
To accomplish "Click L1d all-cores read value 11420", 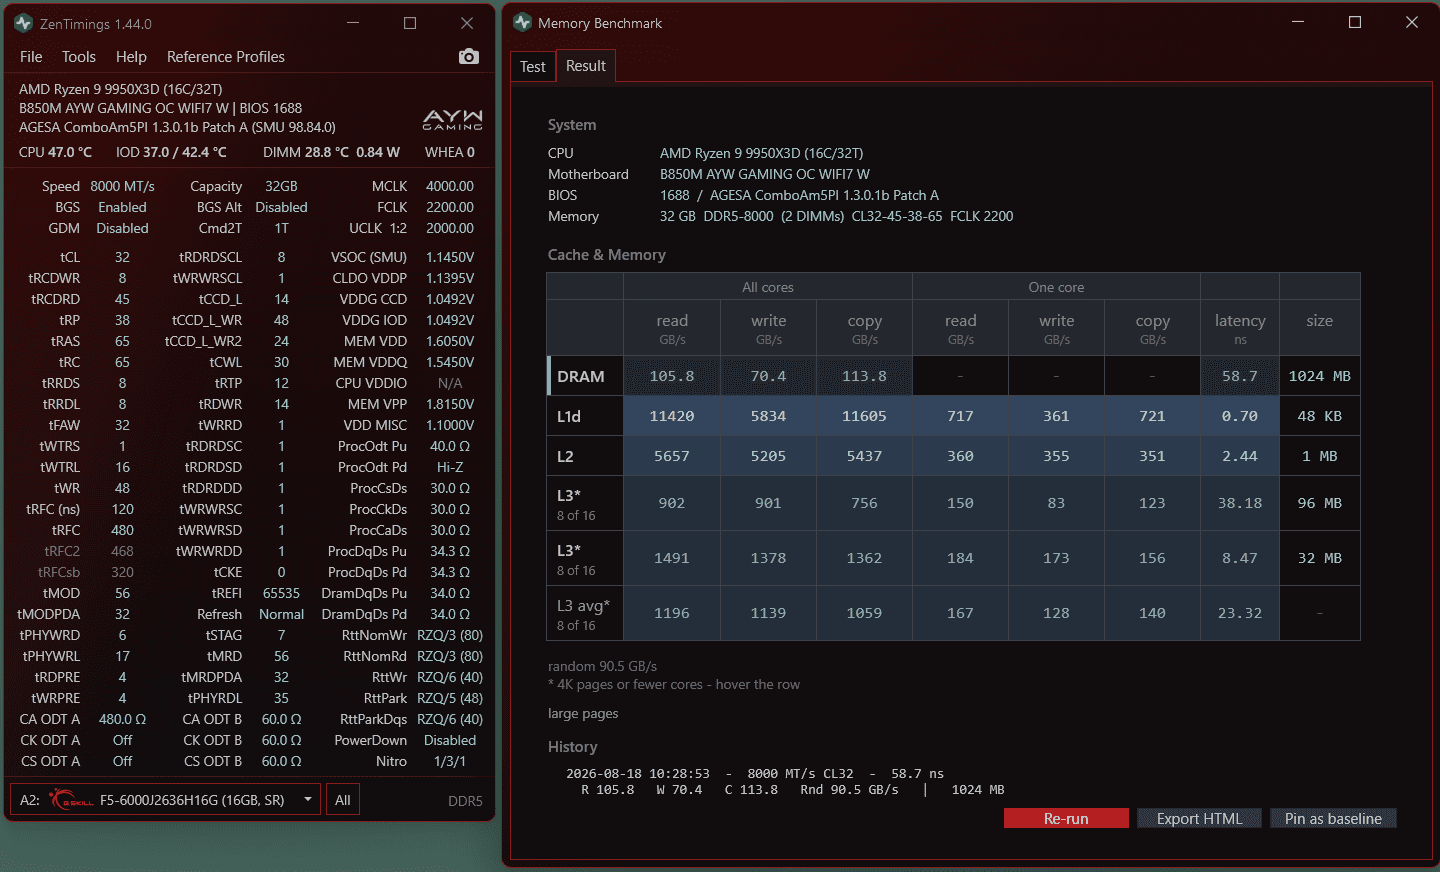I will pos(672,416).
